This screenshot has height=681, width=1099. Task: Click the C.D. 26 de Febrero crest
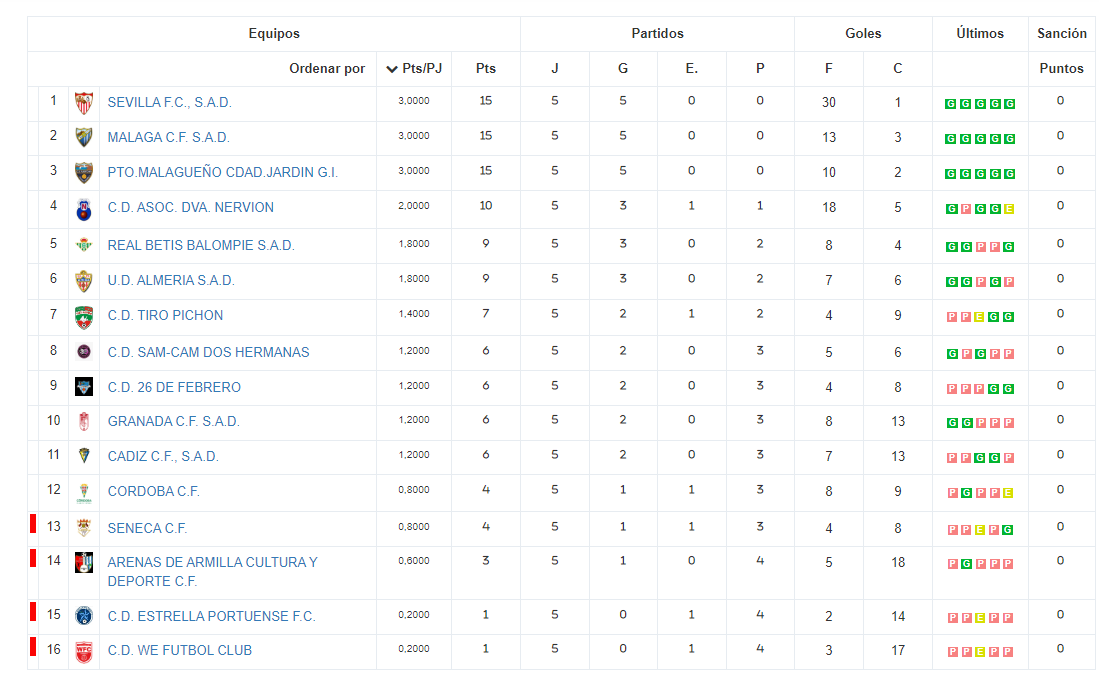(x=83, y=387)
